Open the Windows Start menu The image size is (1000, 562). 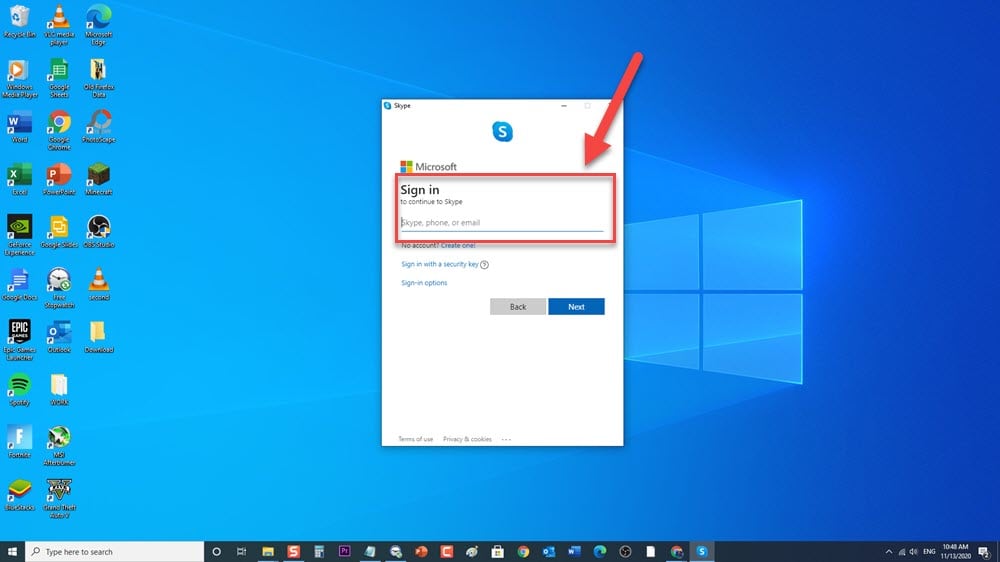(x=12, y=552)
